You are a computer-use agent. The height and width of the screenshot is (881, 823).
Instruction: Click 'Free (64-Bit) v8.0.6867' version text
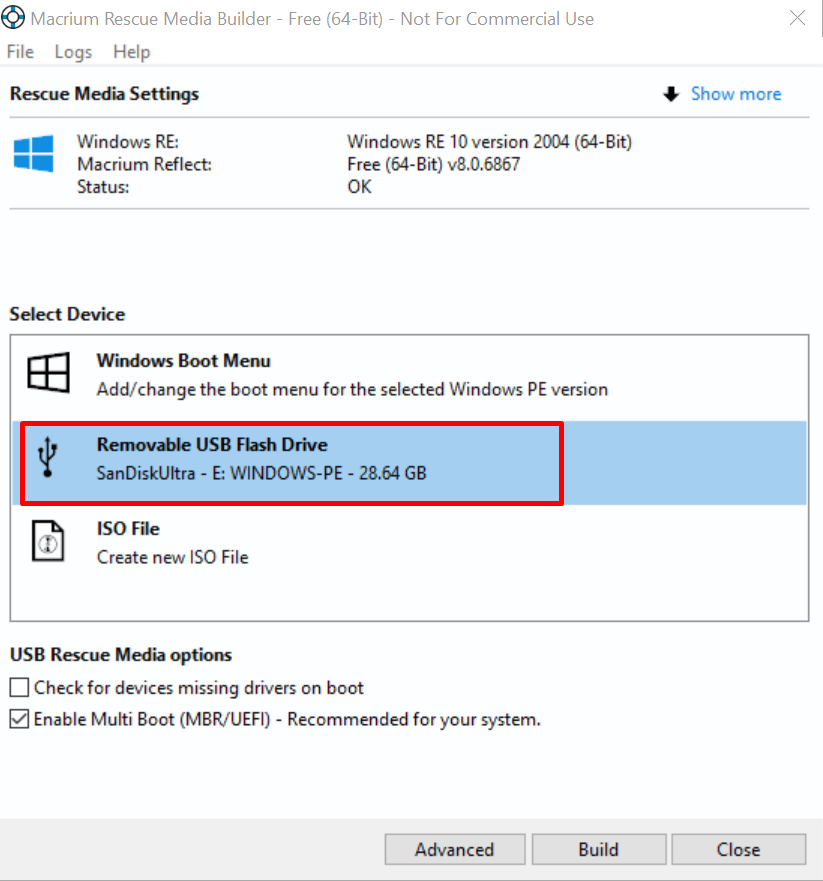[434, 164]
